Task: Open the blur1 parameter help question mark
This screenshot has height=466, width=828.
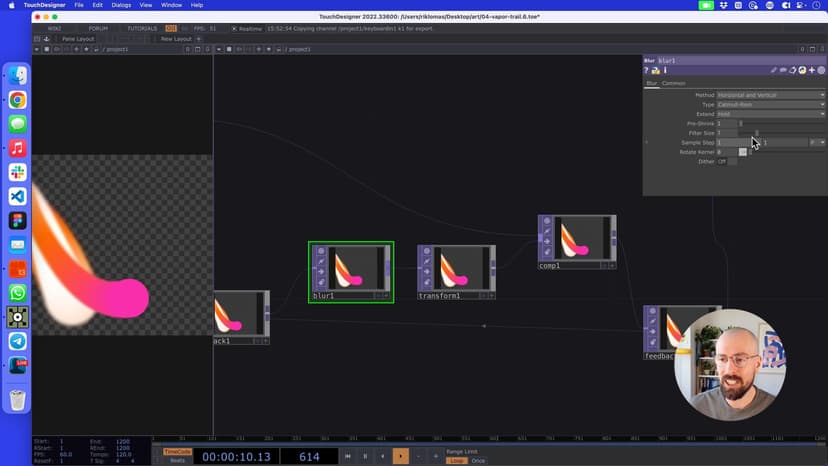Action: tap(647, 71)
